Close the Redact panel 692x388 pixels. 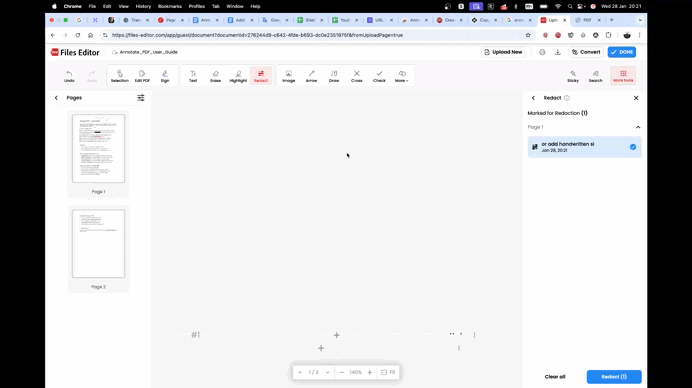[636, 98]
